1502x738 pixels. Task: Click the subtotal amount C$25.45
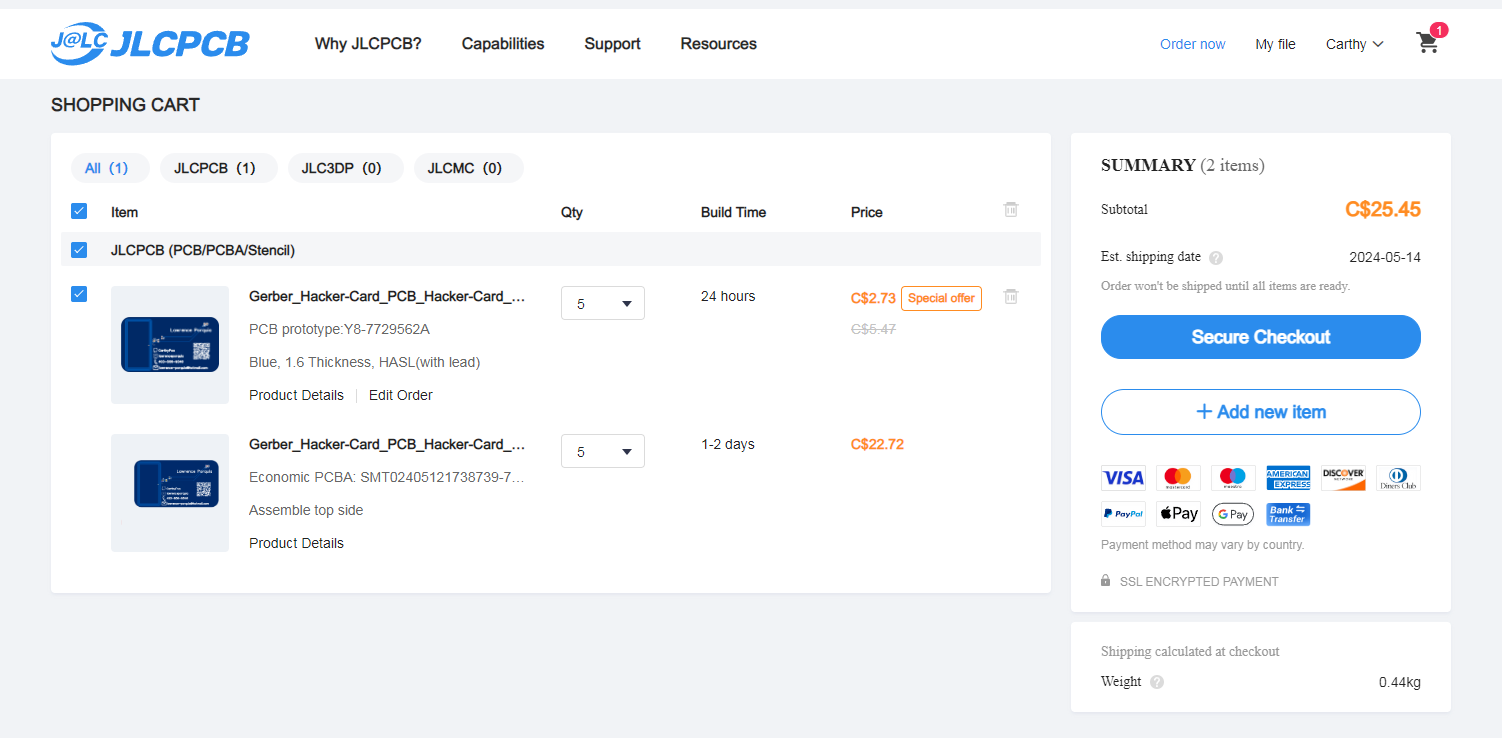1383,209
